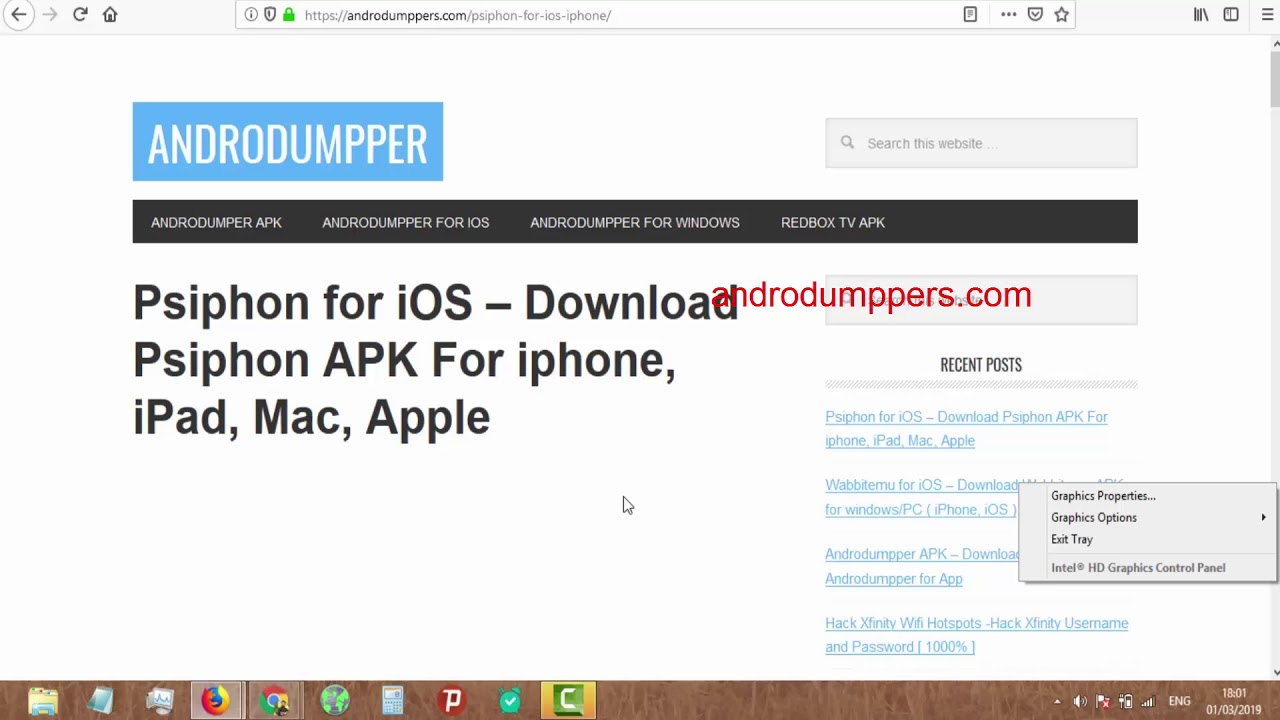This screenshot has width=1280, height=720.
Task: Toggle Reader View icon in address bar
Action: point(970,15)
